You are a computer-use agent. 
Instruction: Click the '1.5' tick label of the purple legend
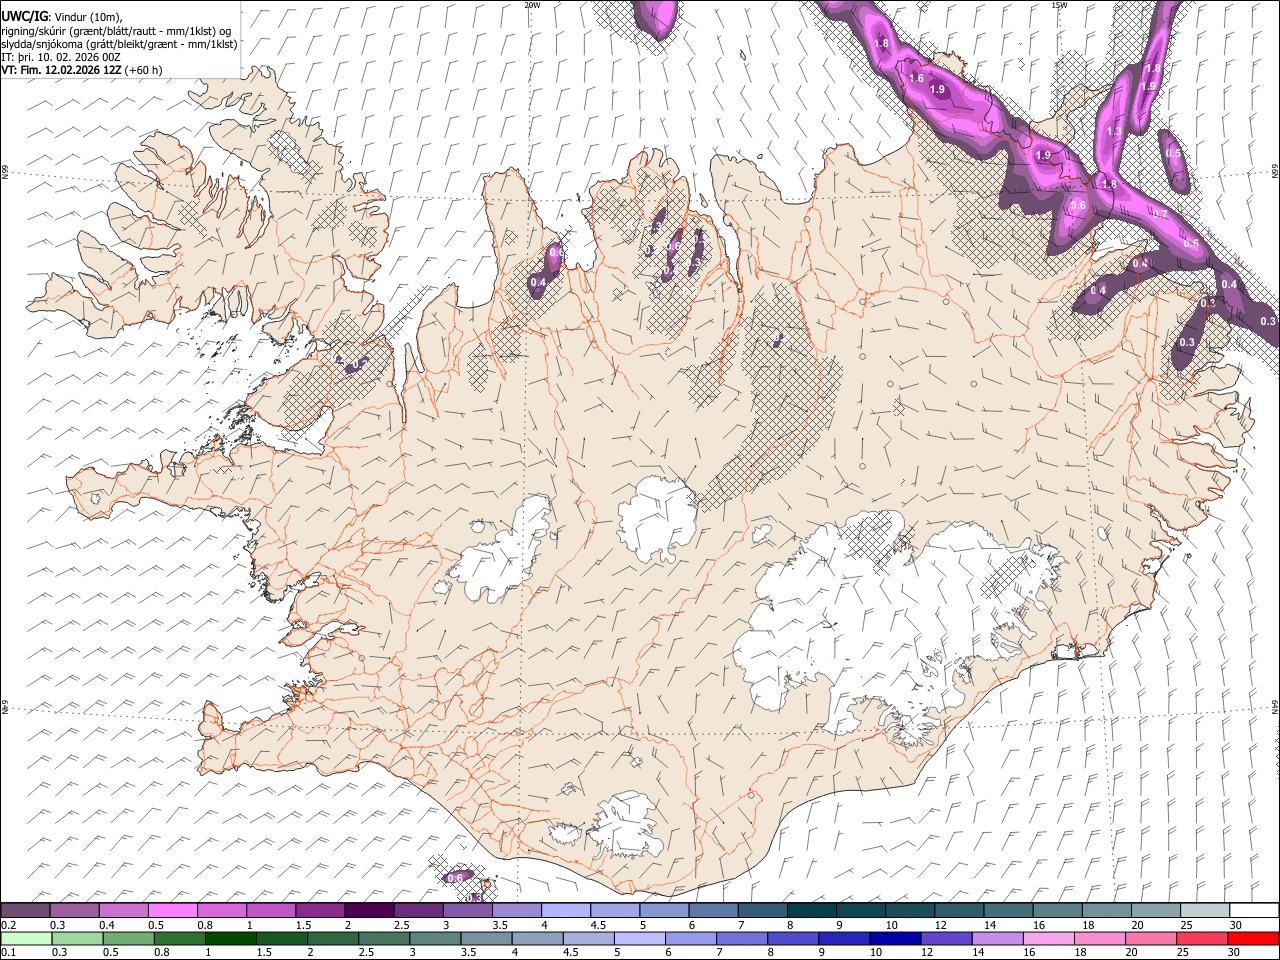[302, 925]
